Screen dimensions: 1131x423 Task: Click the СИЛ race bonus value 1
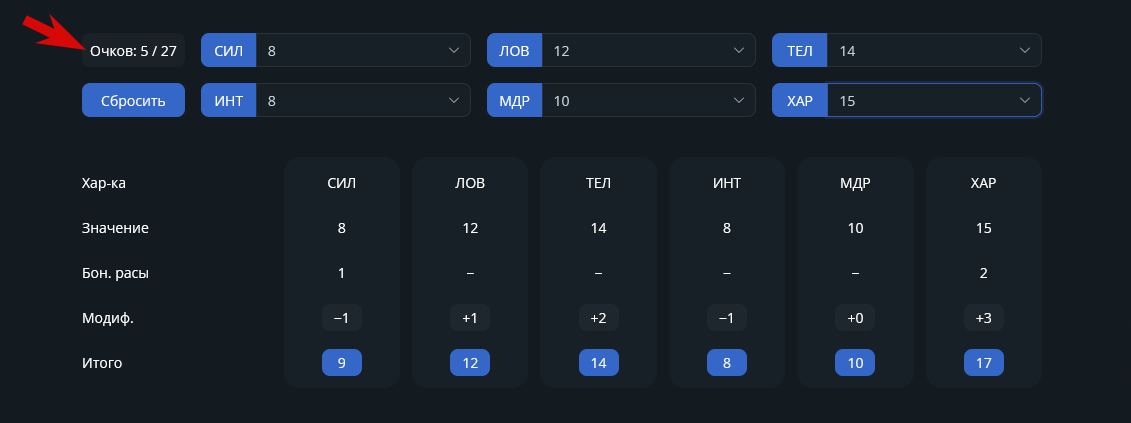pyautogui.click(x=342, y=274)
